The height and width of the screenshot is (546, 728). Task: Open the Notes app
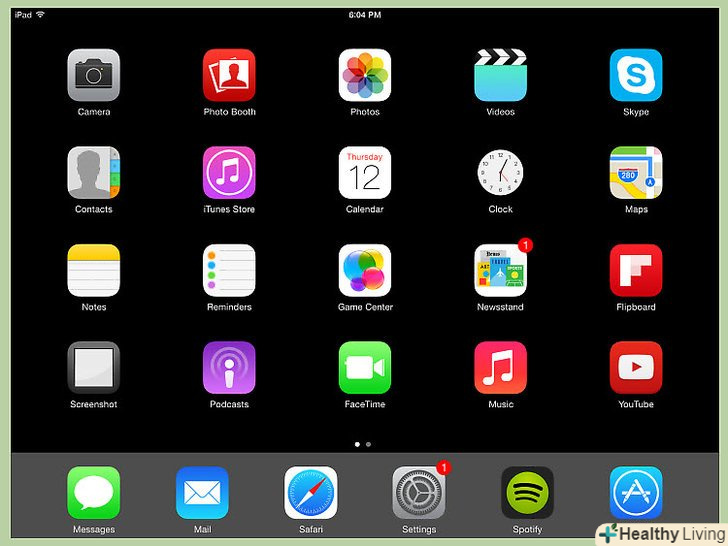point(93,270)
